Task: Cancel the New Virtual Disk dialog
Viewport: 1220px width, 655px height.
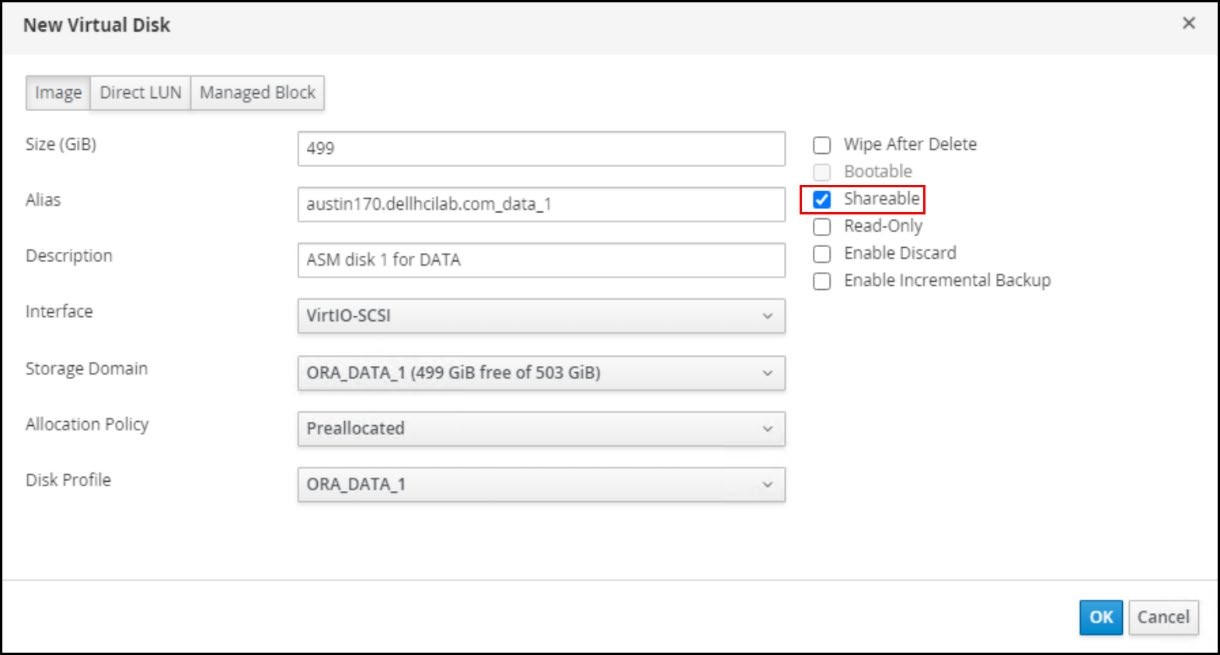Action: pos(1163,617)
